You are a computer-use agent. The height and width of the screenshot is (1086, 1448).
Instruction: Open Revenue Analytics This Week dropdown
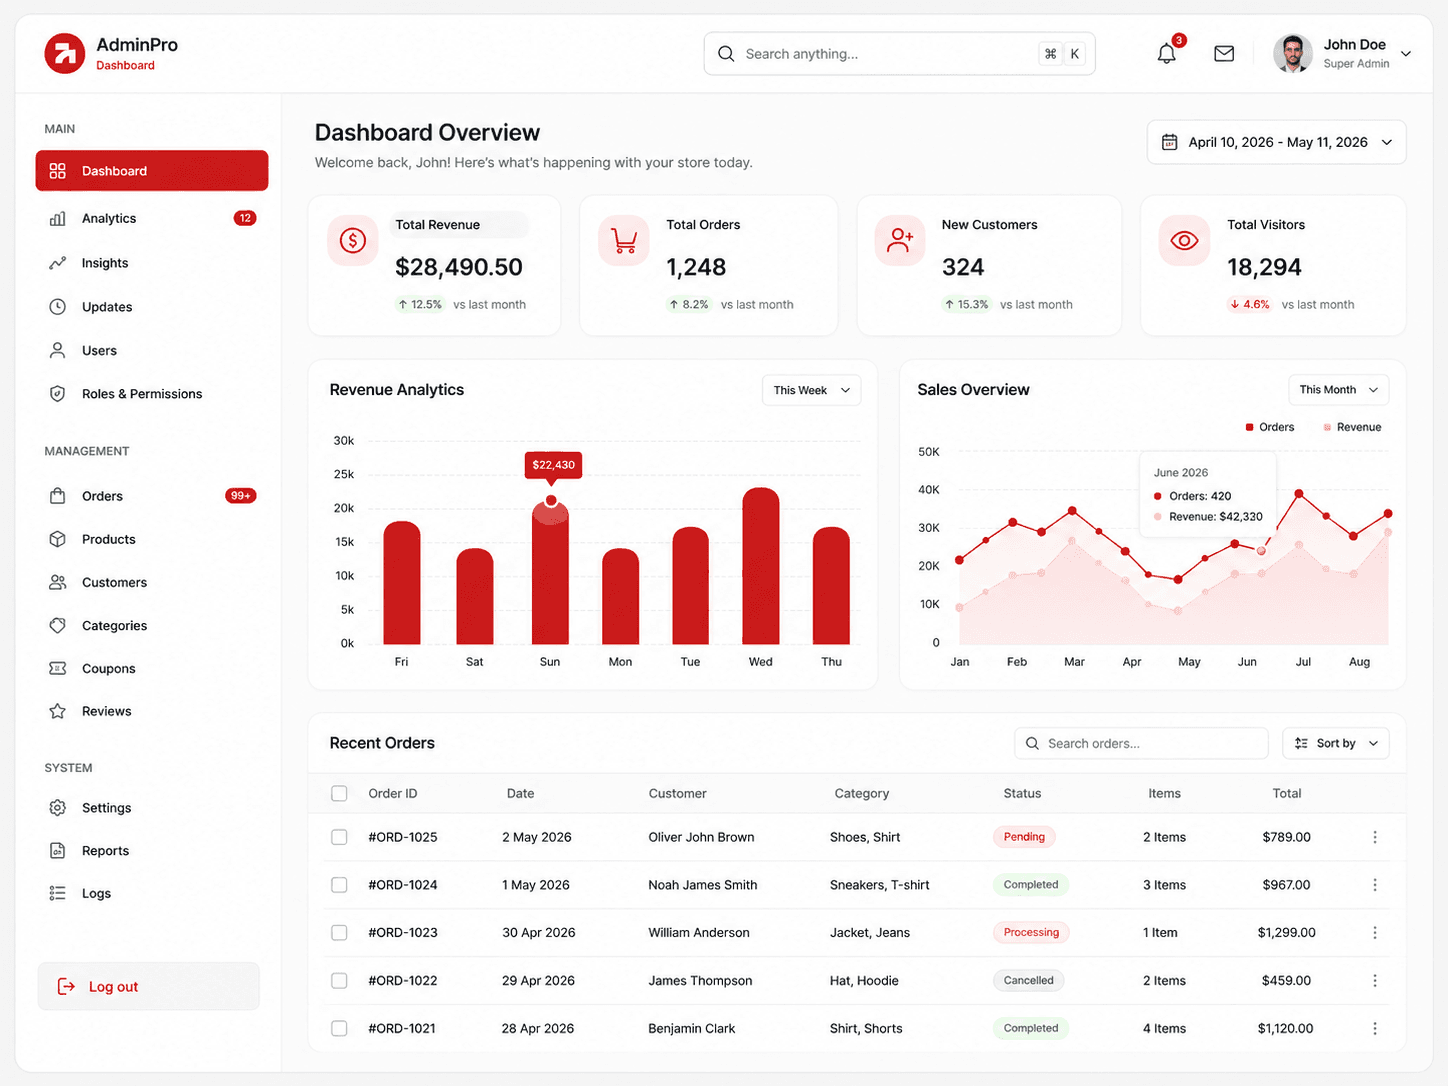click(811, 390)
